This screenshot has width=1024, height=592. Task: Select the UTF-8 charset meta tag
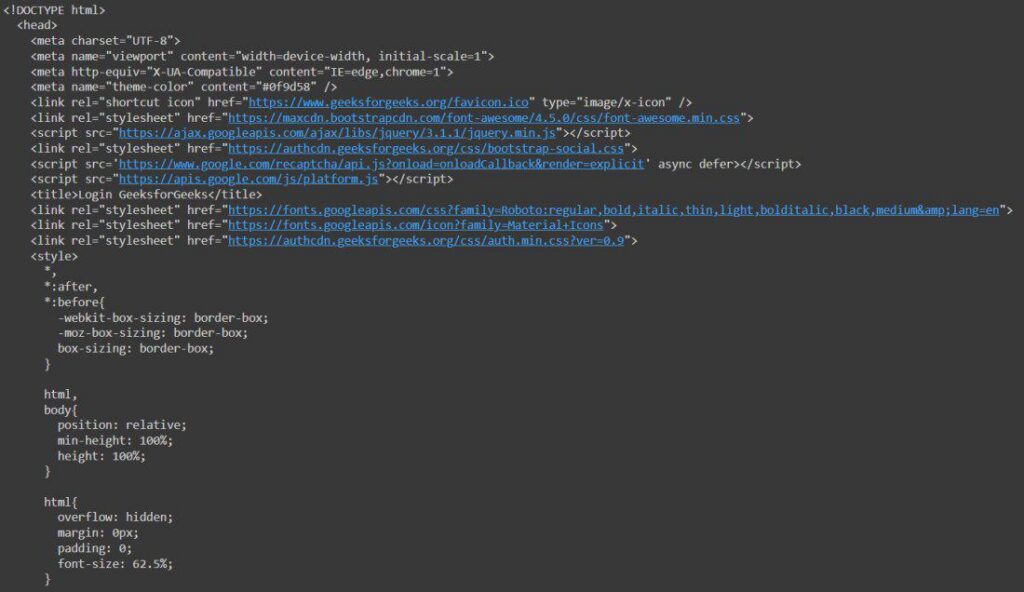pos(120,40)
